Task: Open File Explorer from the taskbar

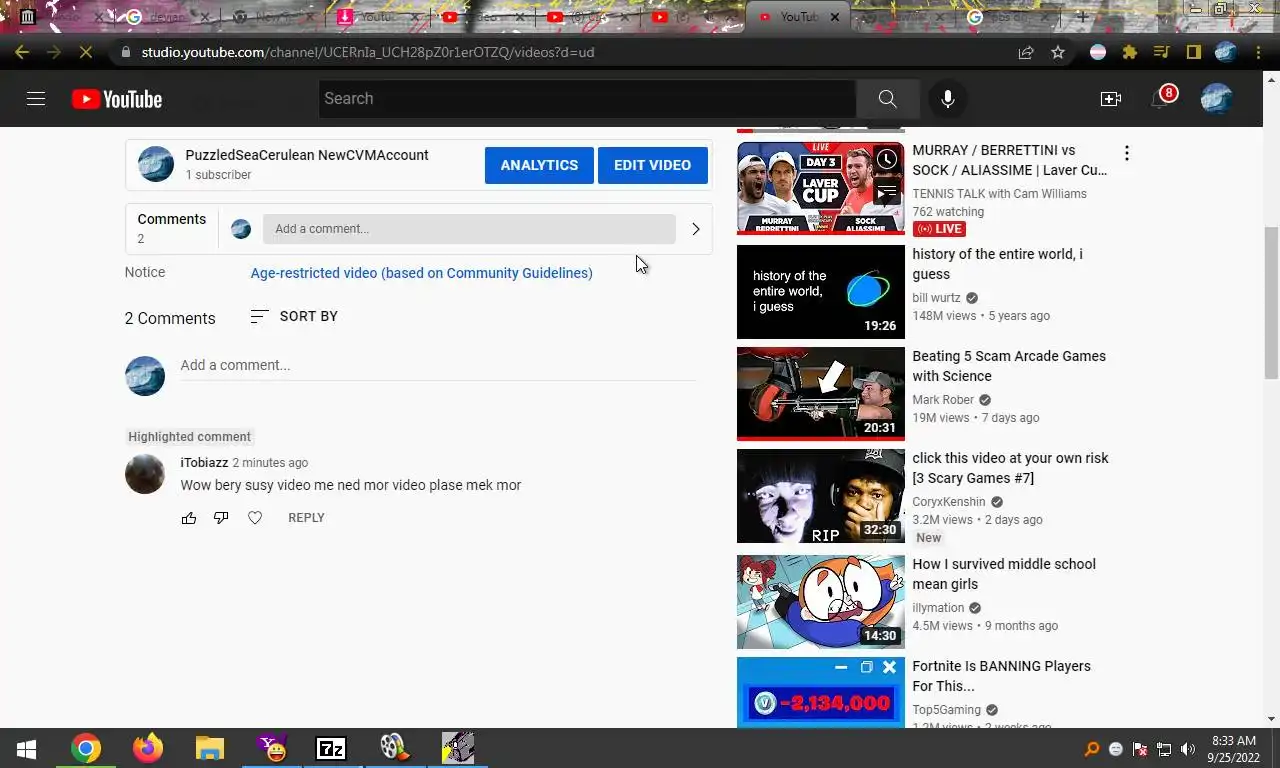Action: tap(209, 748)
